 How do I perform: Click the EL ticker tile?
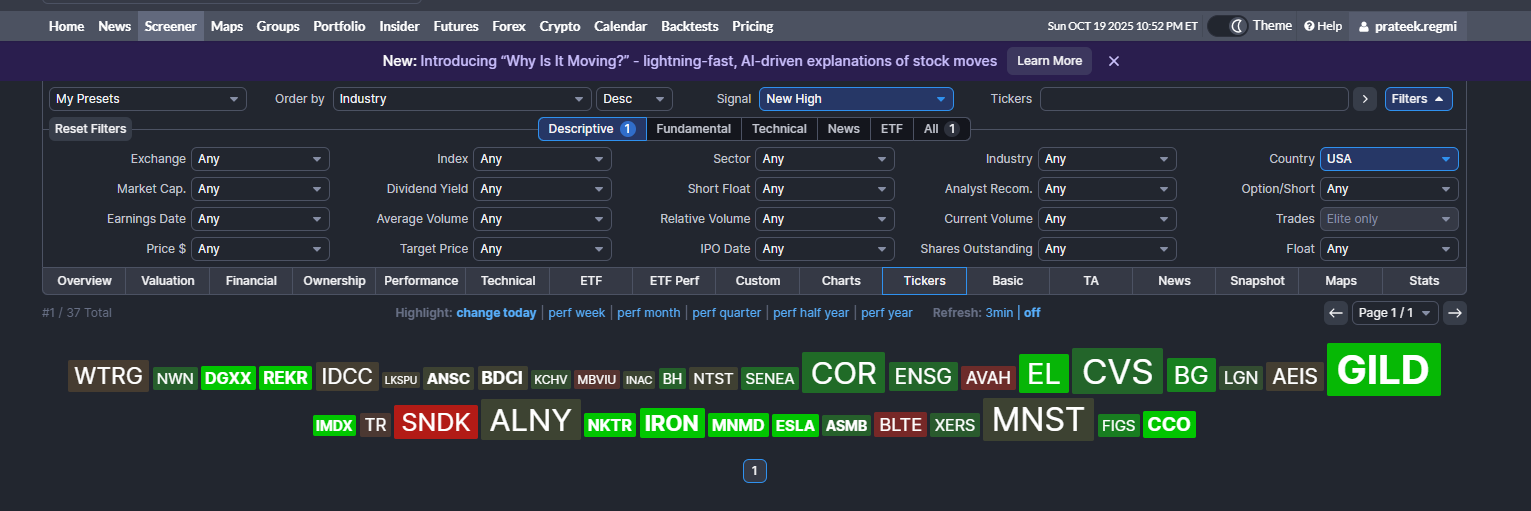[x=1043, y=374]
